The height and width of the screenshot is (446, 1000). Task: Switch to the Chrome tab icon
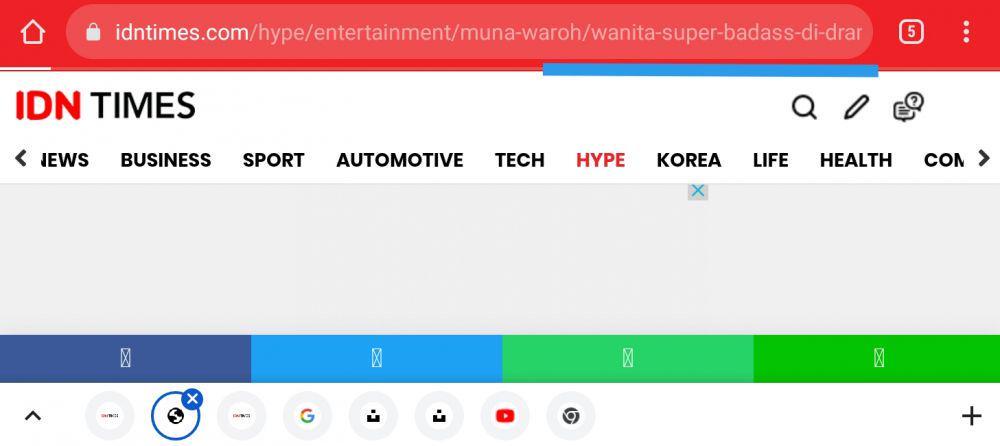[x=570, y=416]
